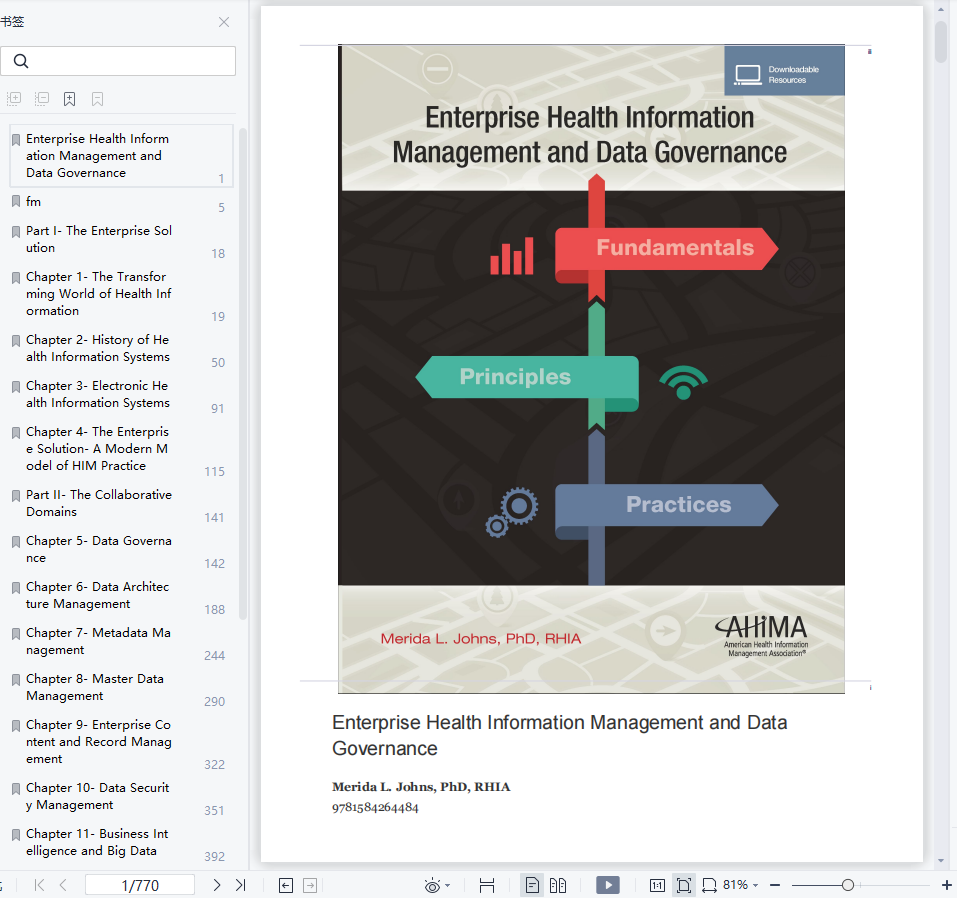Click the 'Downloadable Resources' badge on the cover
The height and width of the screenshot is (898, 957).
pyautogui.click(x=784, y=71)
